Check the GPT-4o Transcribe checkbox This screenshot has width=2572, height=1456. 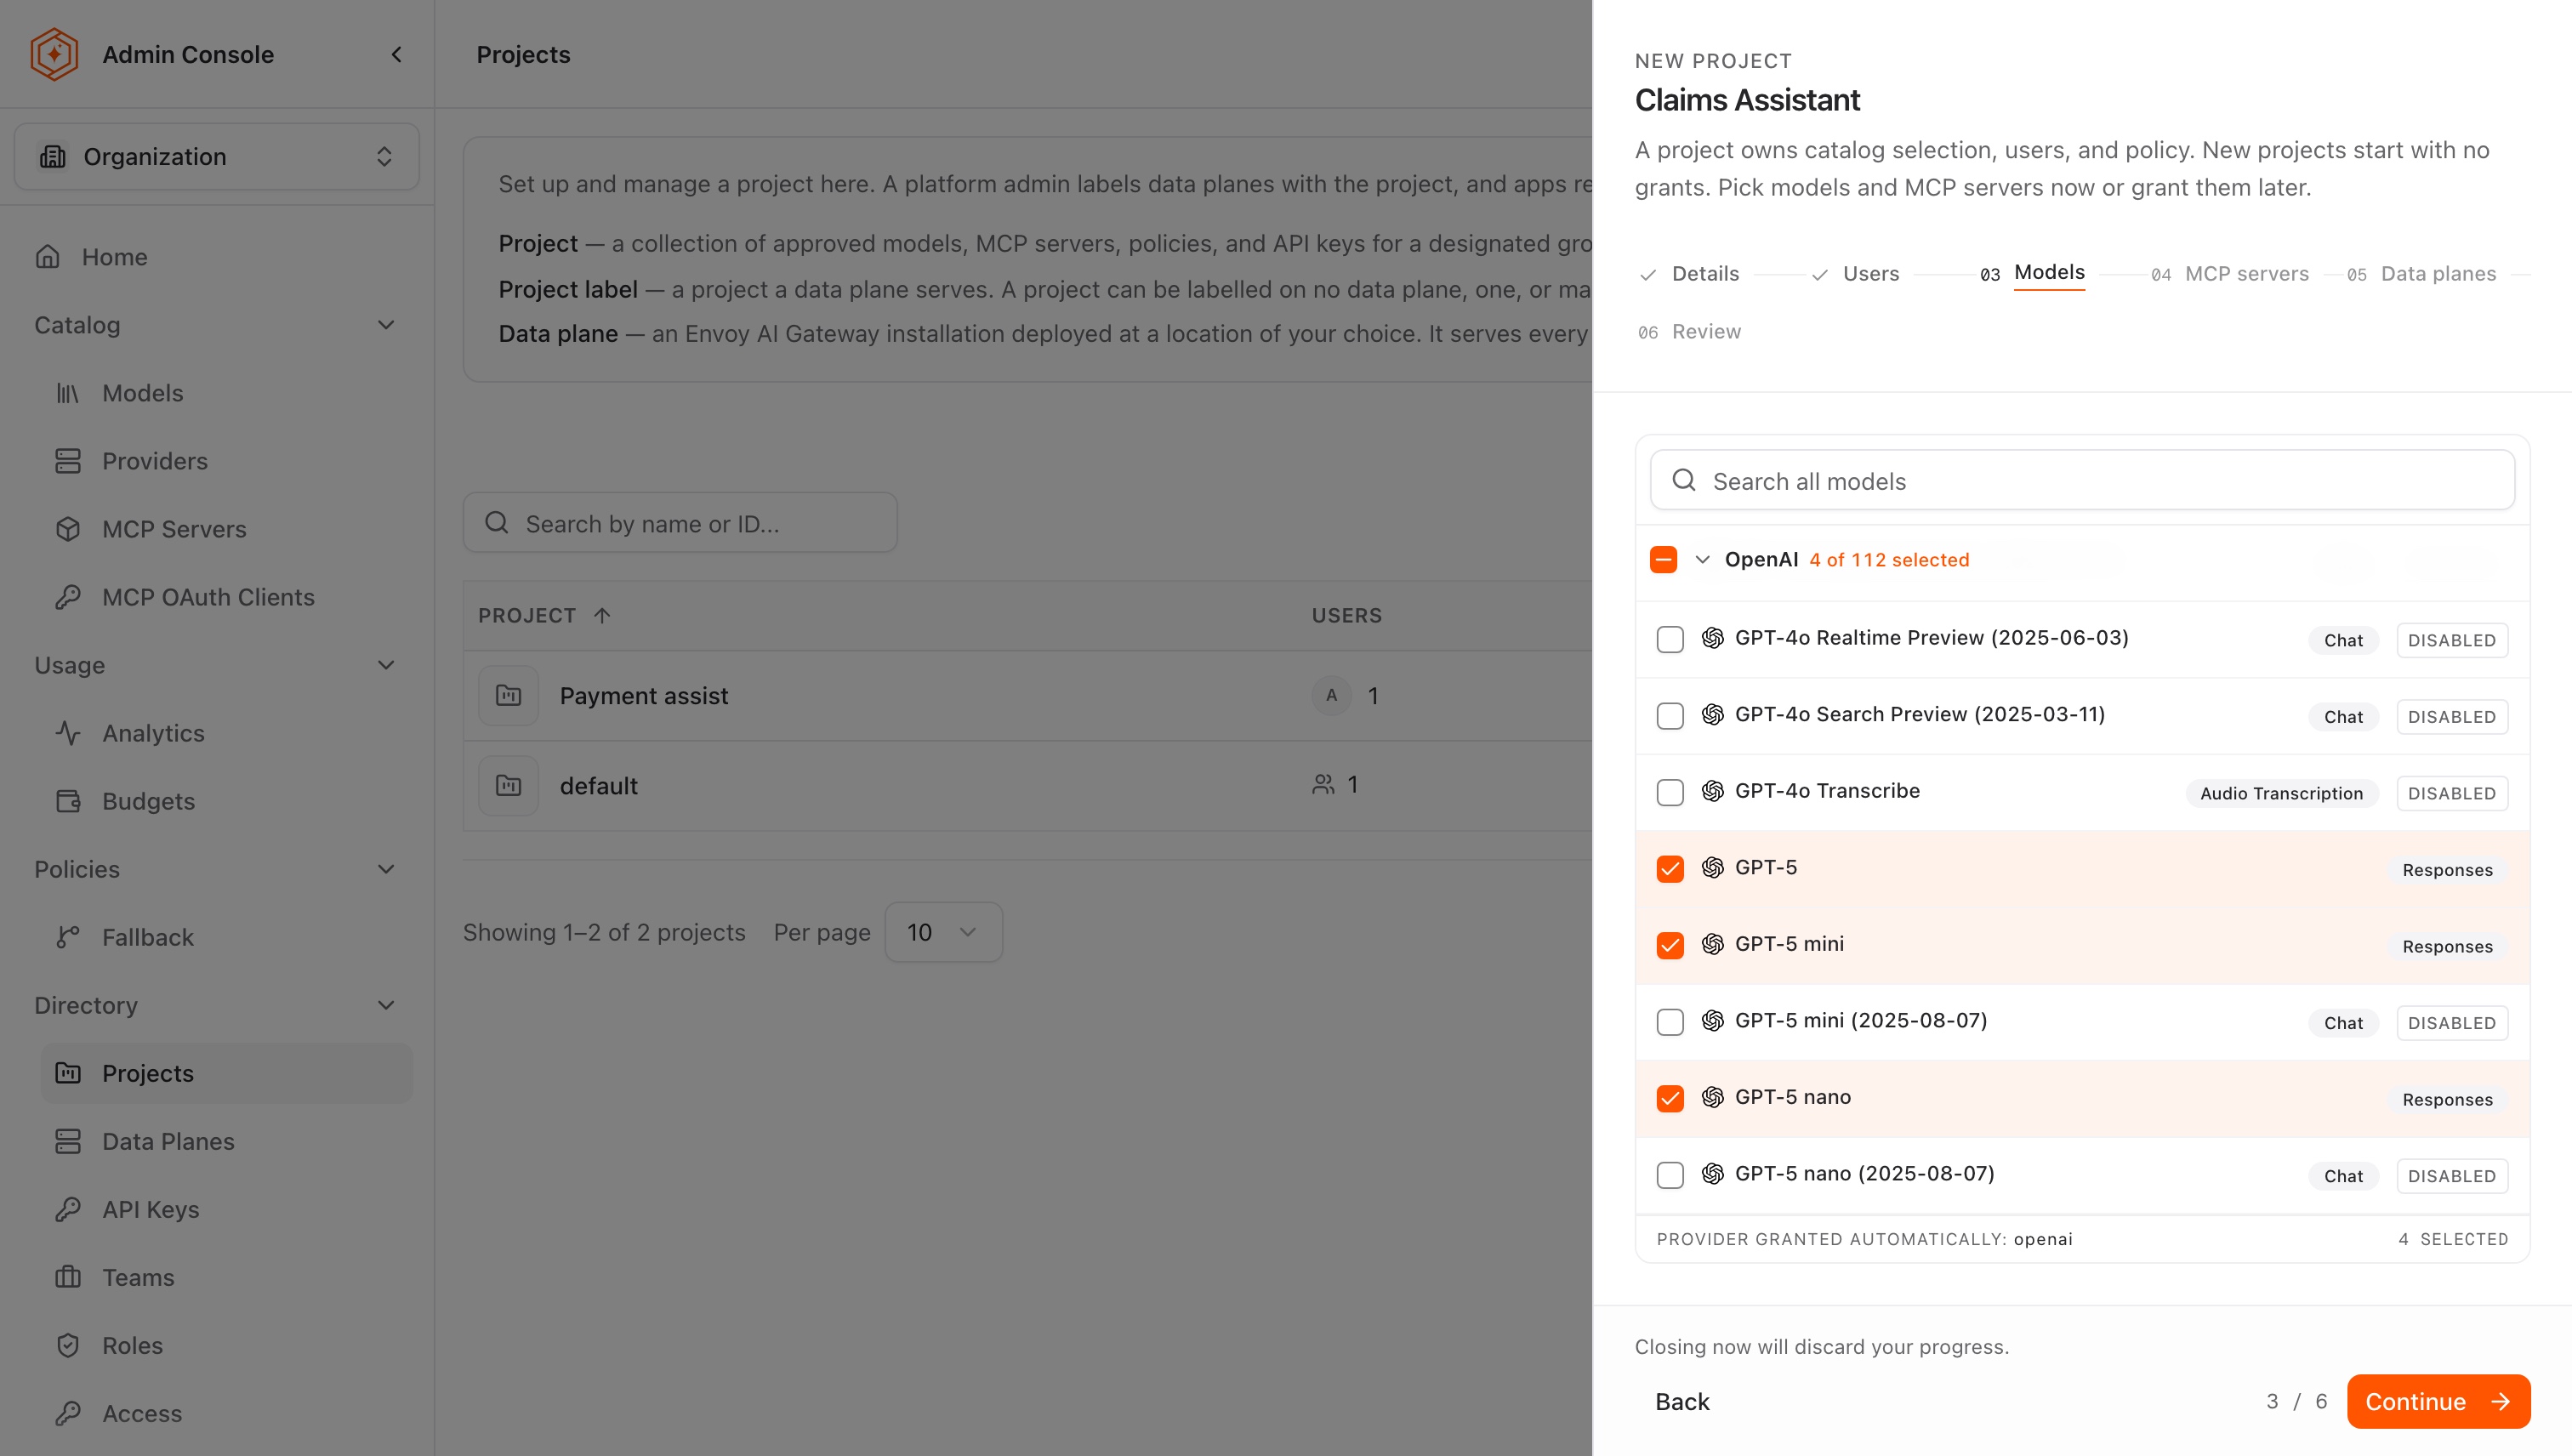(x=1670, y=792)
